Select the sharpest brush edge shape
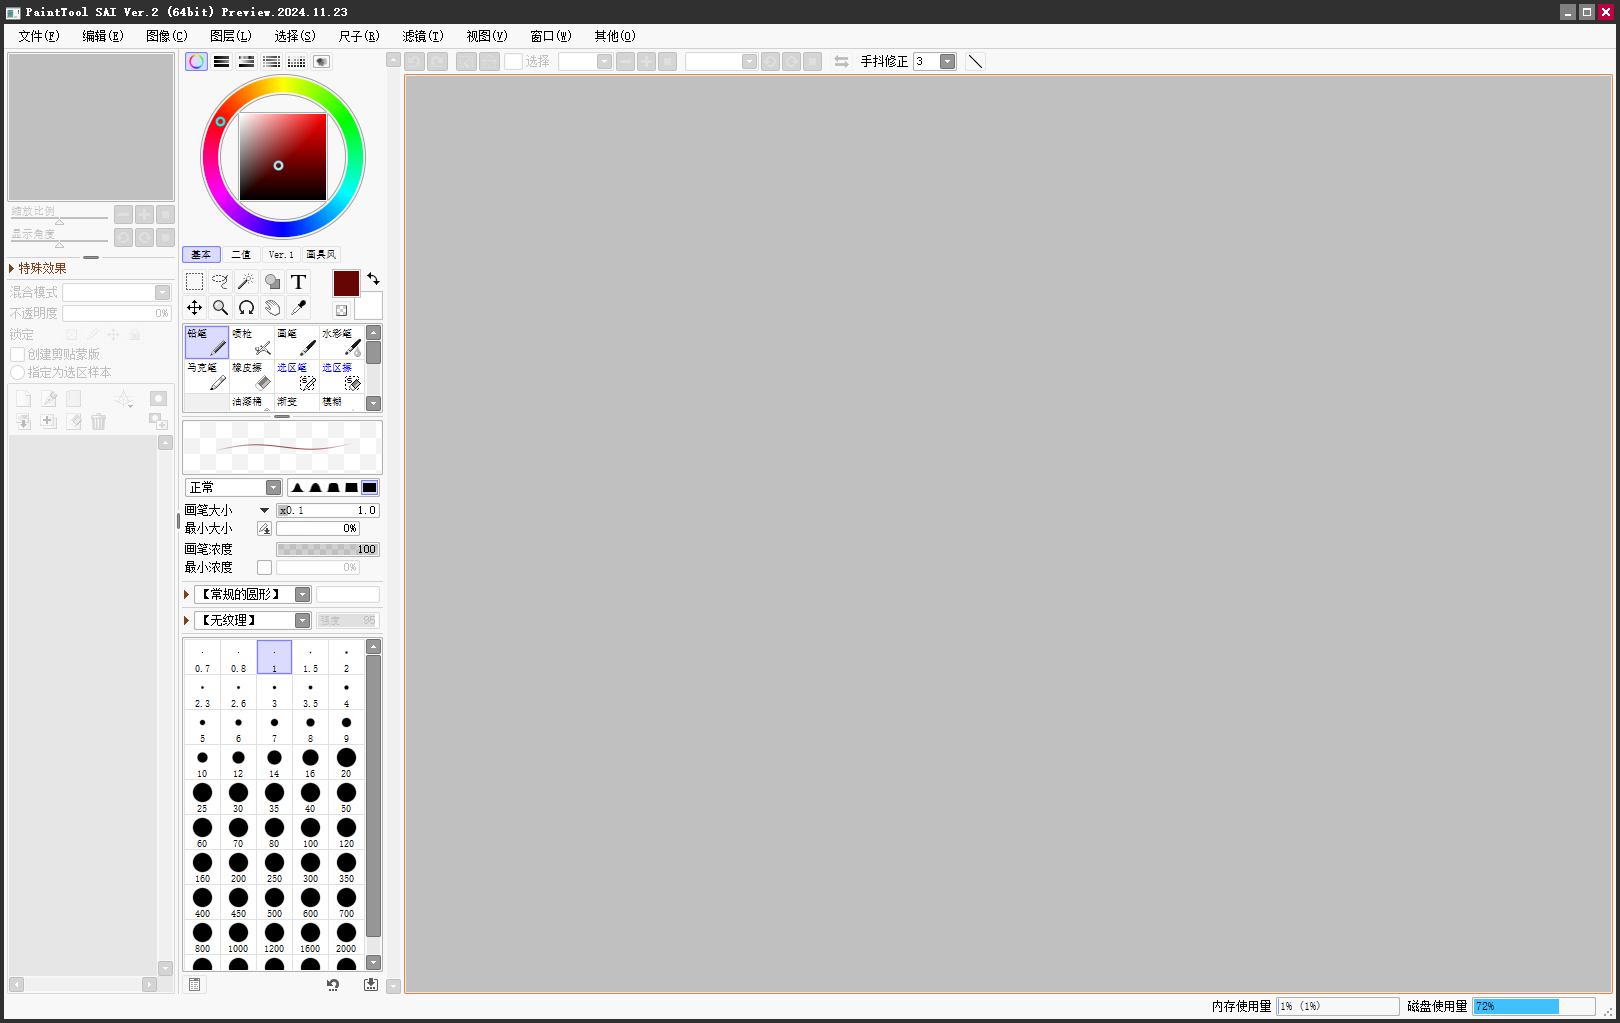Image resolution: width=1620 pixels, height=1023 pixels. [297, 488]
